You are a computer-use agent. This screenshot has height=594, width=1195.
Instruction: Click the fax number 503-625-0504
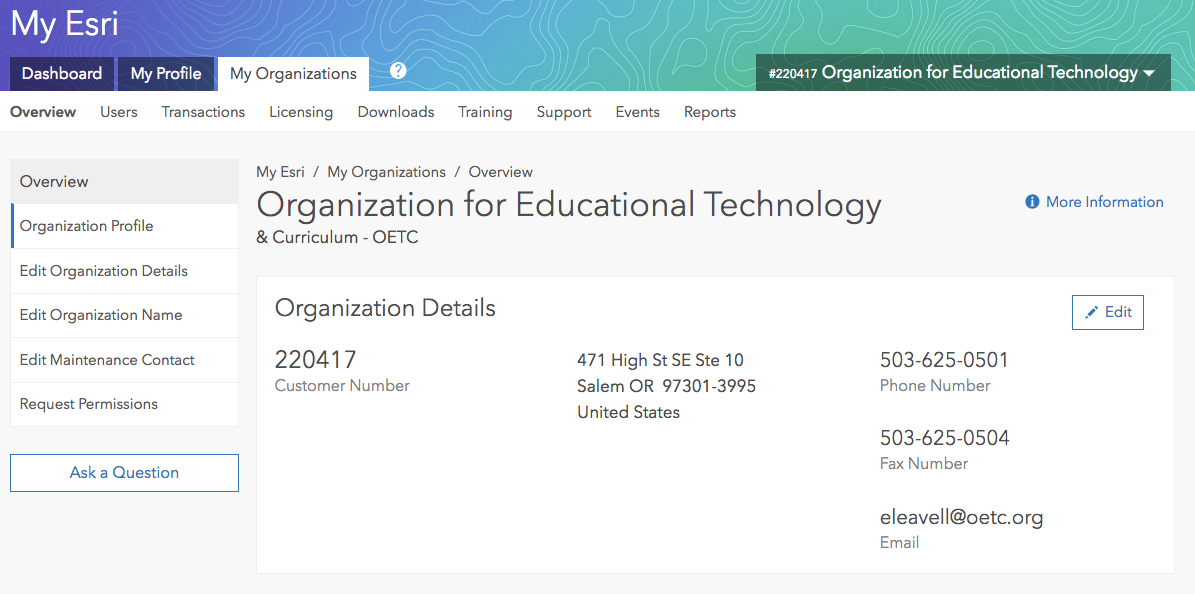click(944, 438)
